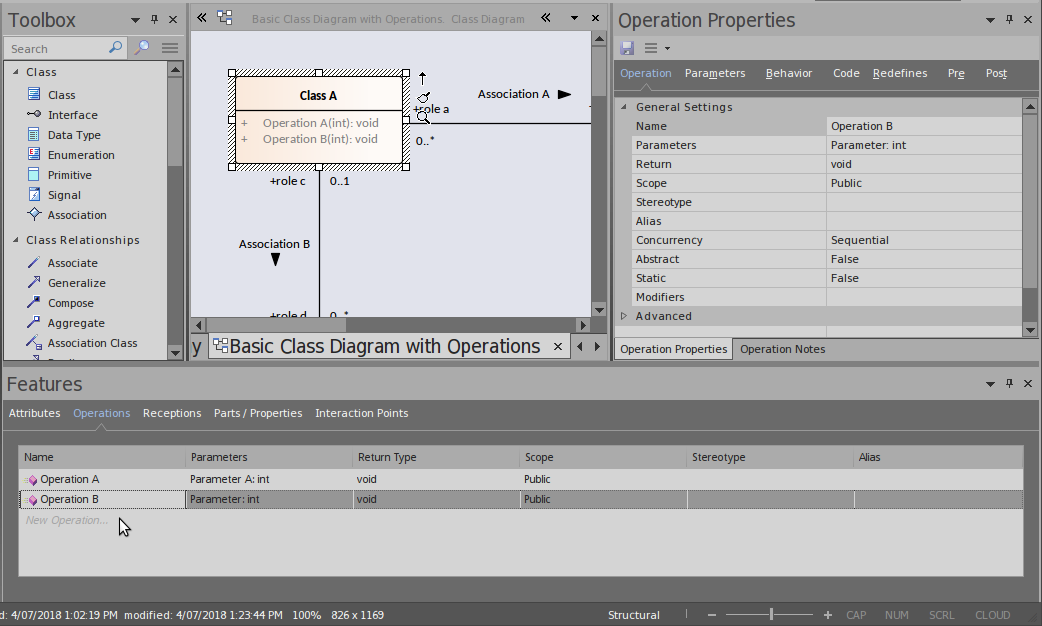This screenshot has height=626, width=1042.
Task: Pick the Enumeration tool icon
Action: [34, 155]
